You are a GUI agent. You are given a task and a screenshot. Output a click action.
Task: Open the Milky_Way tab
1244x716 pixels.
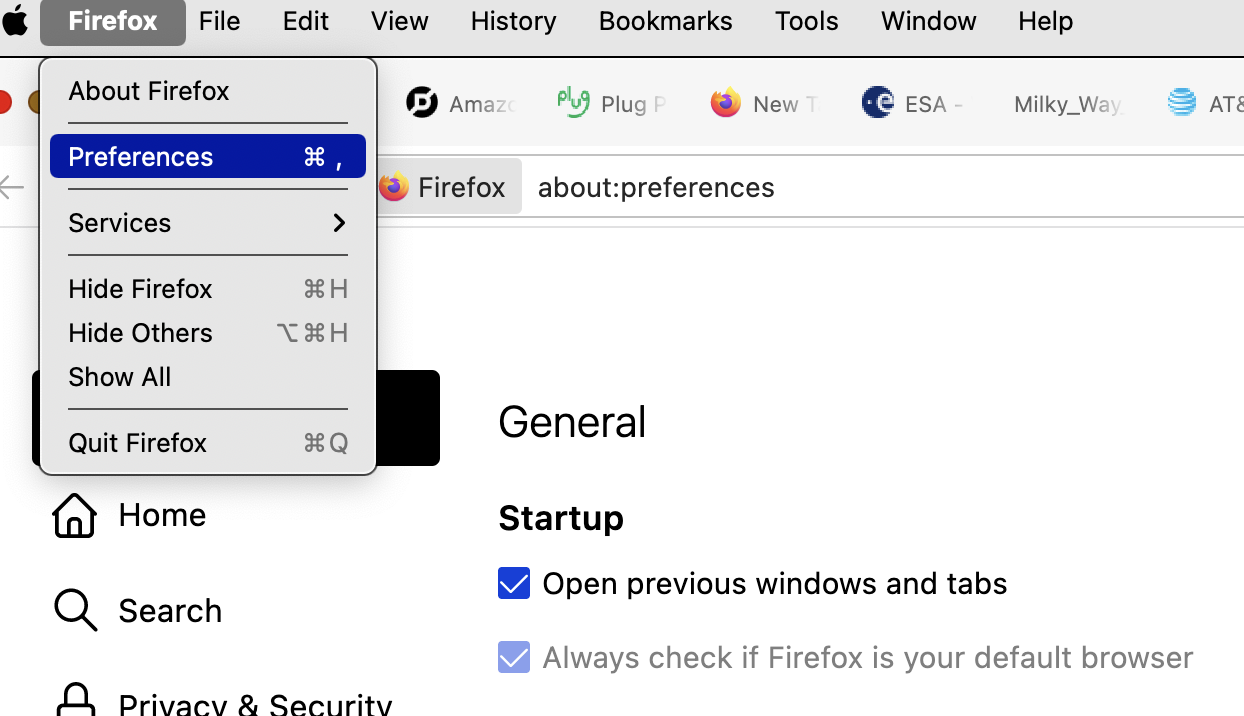(1068, 104)
